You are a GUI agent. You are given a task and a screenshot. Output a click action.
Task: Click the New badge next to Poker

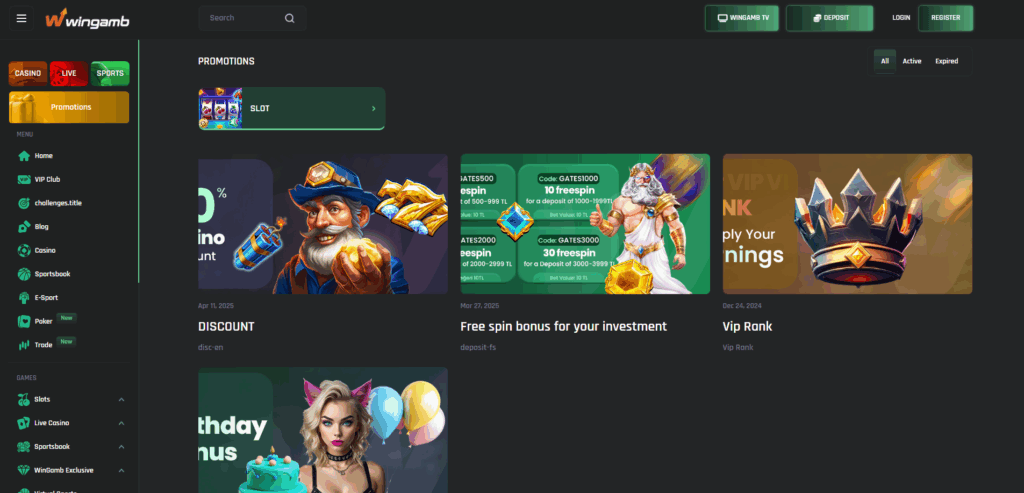(x=67, y=318)
